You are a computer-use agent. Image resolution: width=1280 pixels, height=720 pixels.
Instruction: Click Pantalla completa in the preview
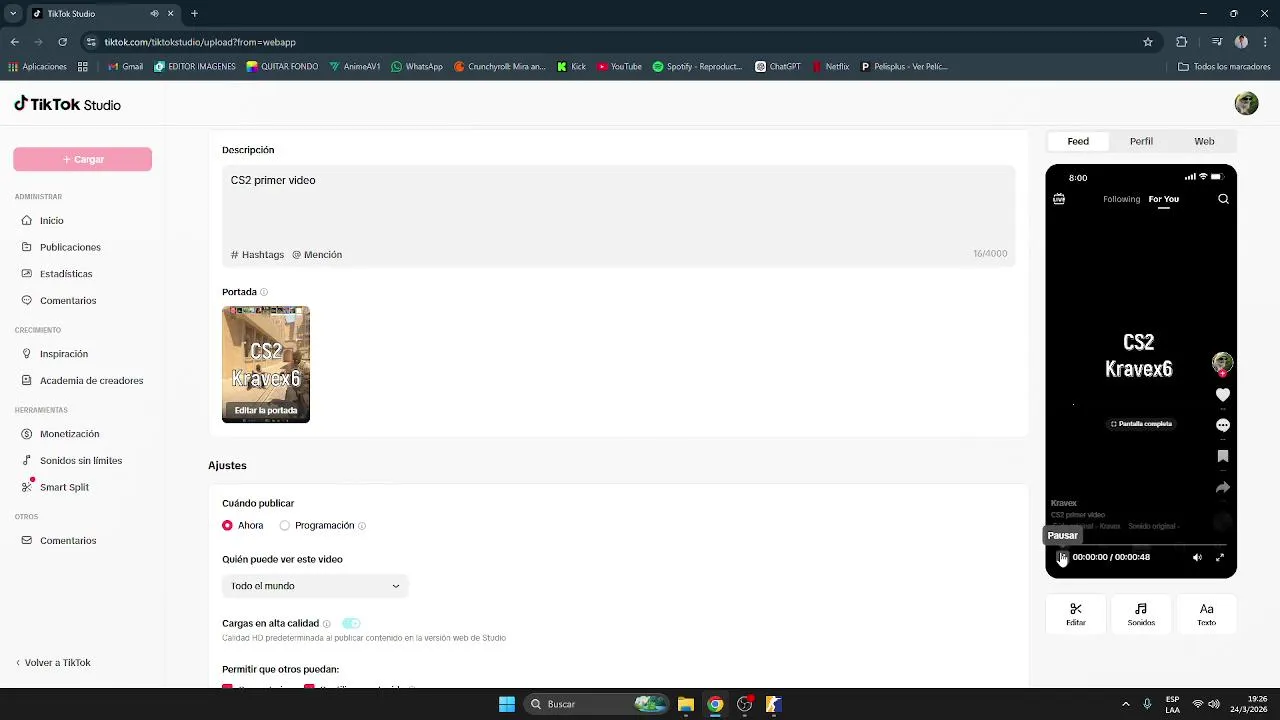coord(1141,424)
